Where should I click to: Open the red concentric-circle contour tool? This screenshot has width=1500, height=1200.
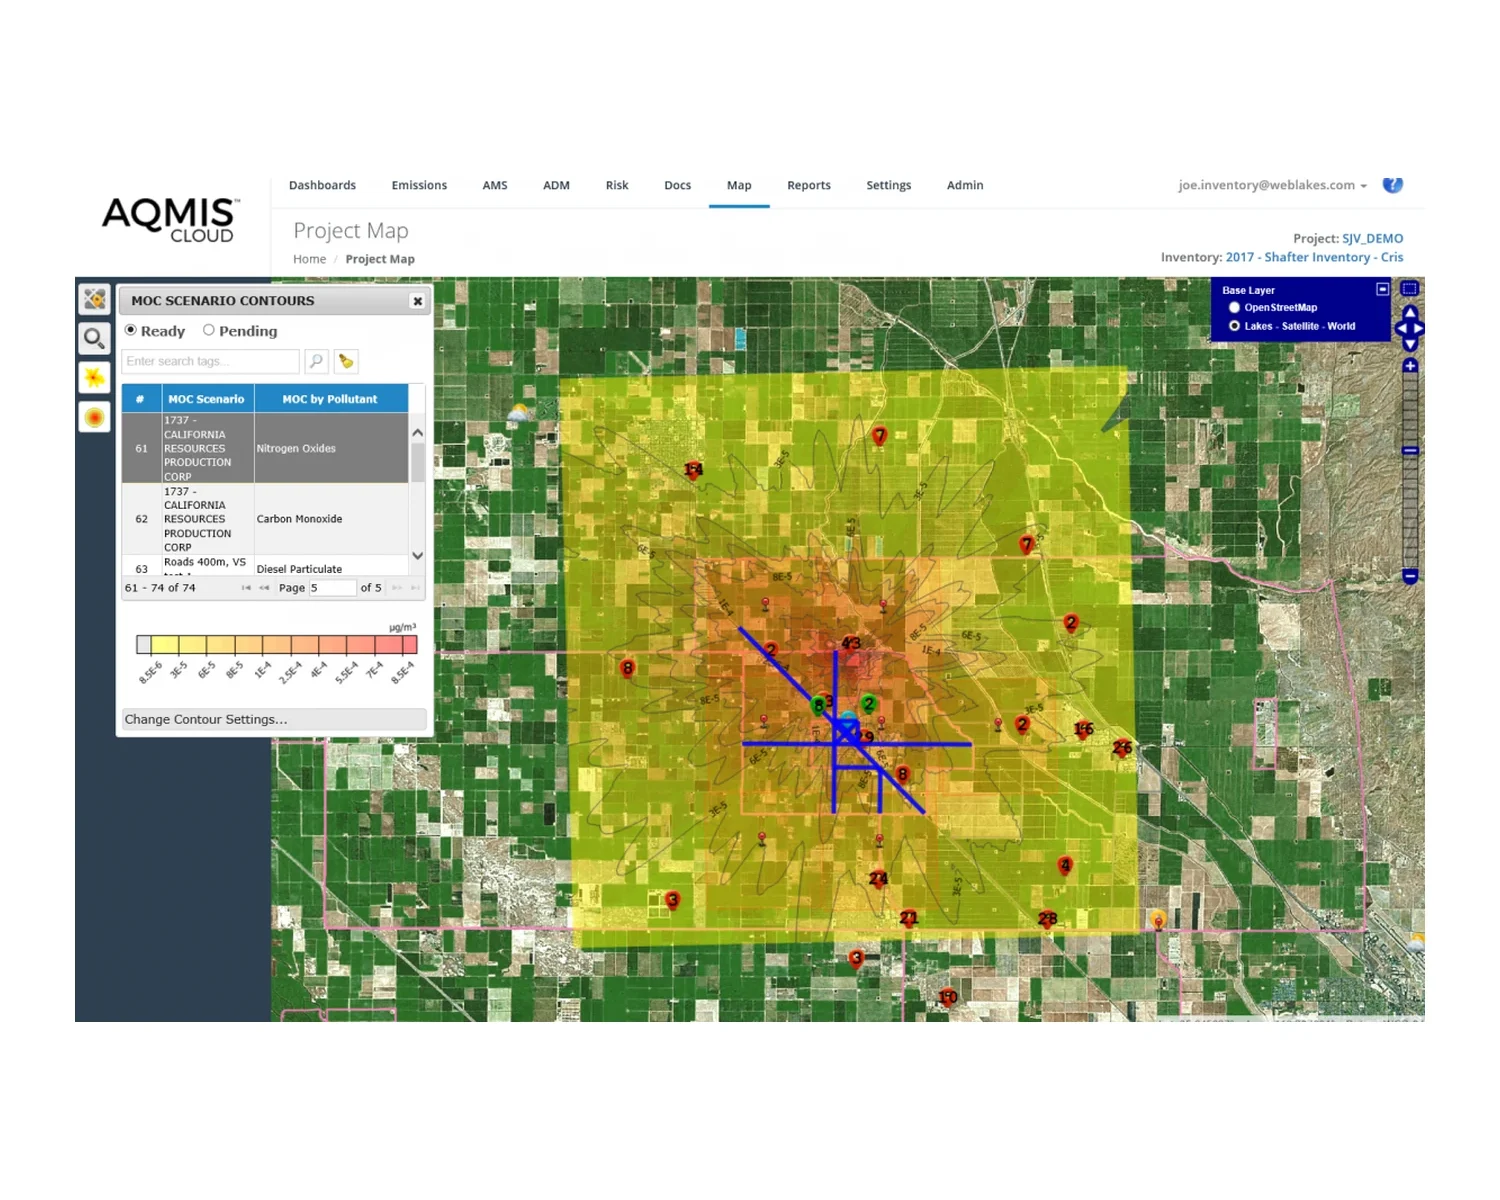point(94,417)
